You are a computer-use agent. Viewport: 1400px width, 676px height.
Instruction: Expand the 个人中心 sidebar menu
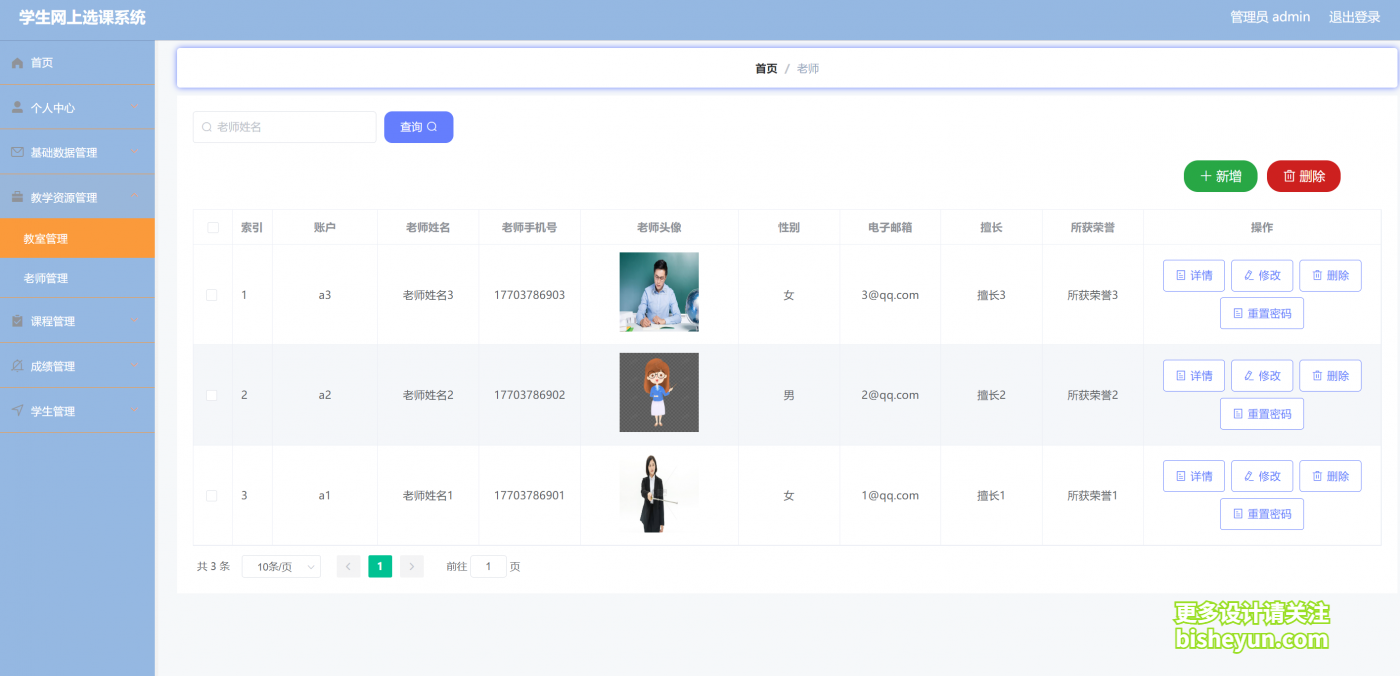(x=77, y=107)
